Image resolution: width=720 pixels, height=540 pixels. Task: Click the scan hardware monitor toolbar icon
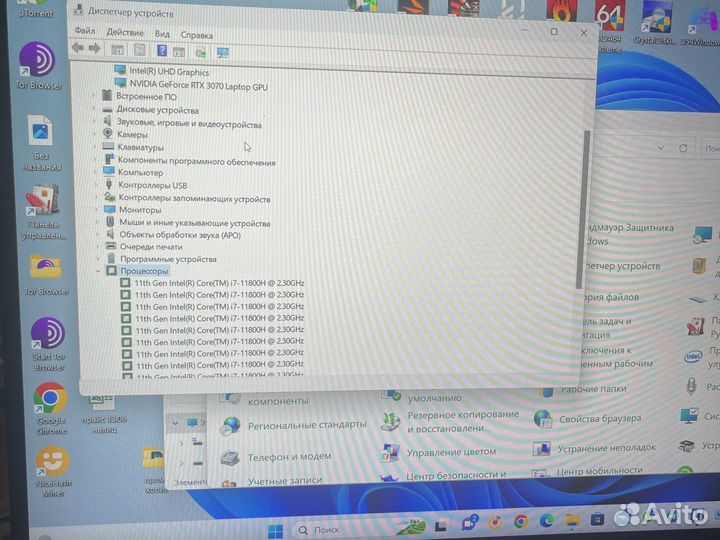(223, 52)
